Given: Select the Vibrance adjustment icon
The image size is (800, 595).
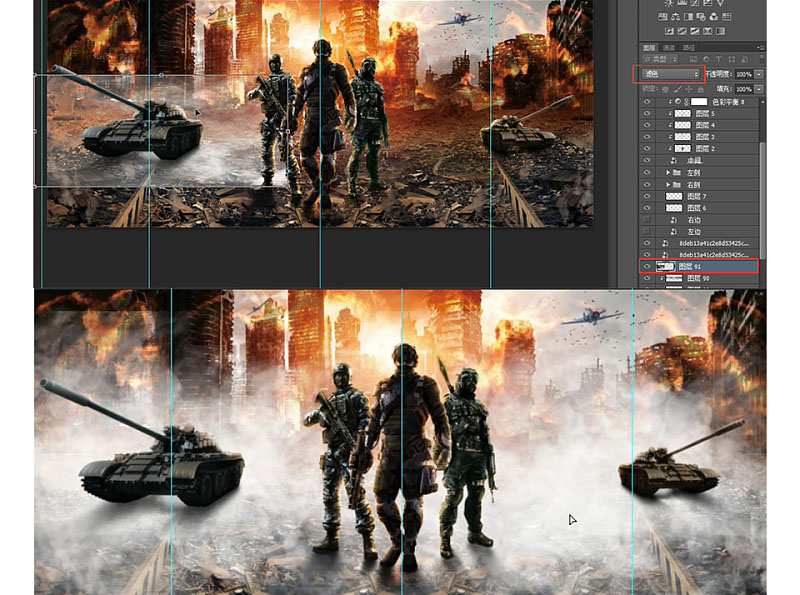Looking at the screenshot, I should (720, 3).
